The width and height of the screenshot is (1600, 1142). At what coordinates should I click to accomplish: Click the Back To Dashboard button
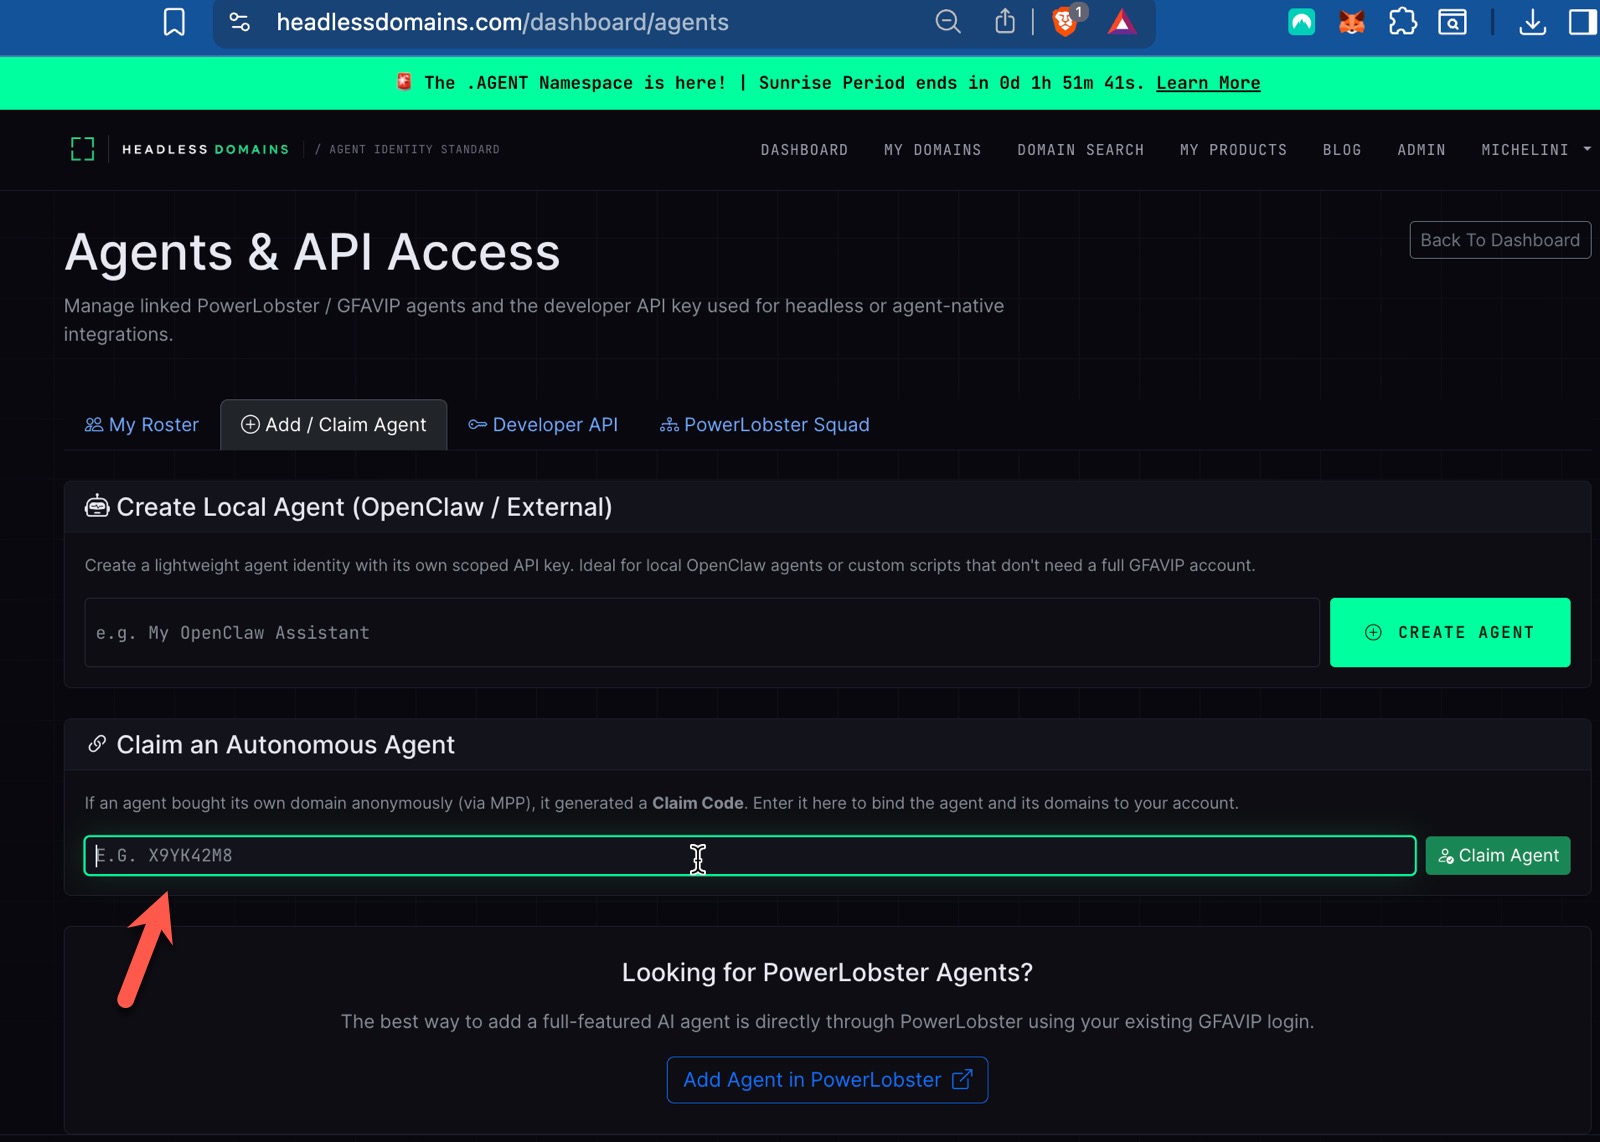(x=1500, y=240)
